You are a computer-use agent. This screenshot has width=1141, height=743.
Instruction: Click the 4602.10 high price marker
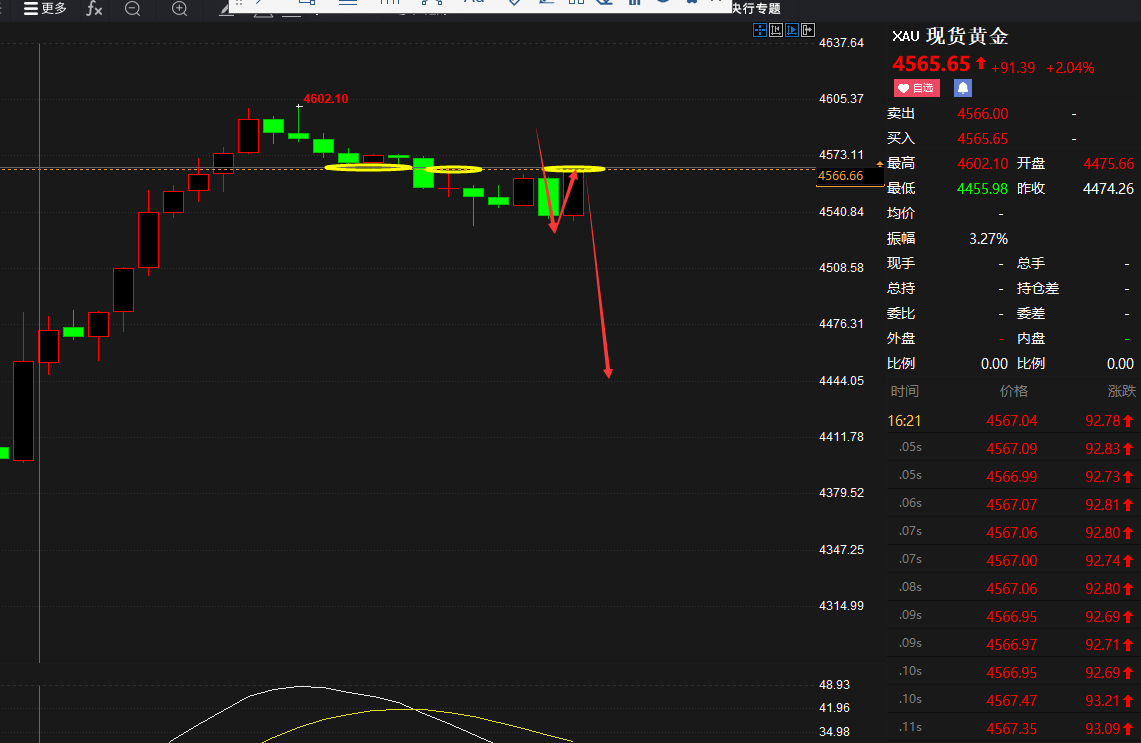point(325,99)
